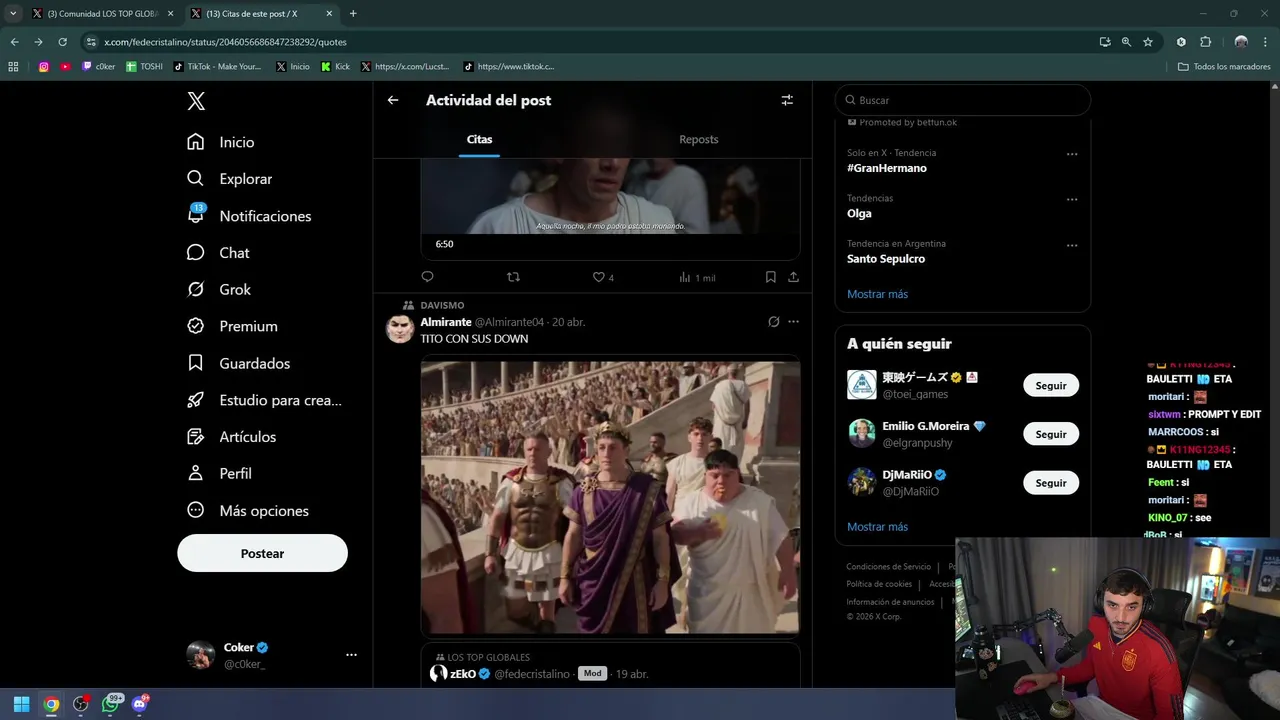Image resolution: width=1280 pixels, height=720 pixels.
Task: Like the video post with 4 likes
Action: [603, 277]
